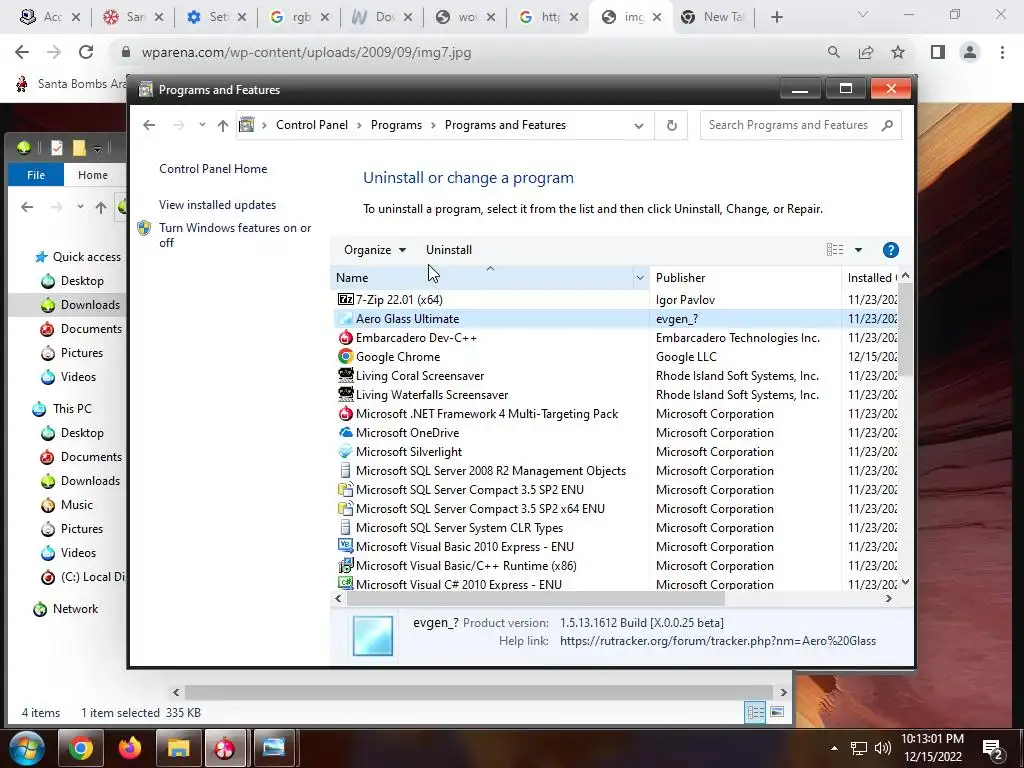Viewport: 1024px width, 768px height.
Task: Click the back arrow in Programs and Features
Action: pos(149,125)
